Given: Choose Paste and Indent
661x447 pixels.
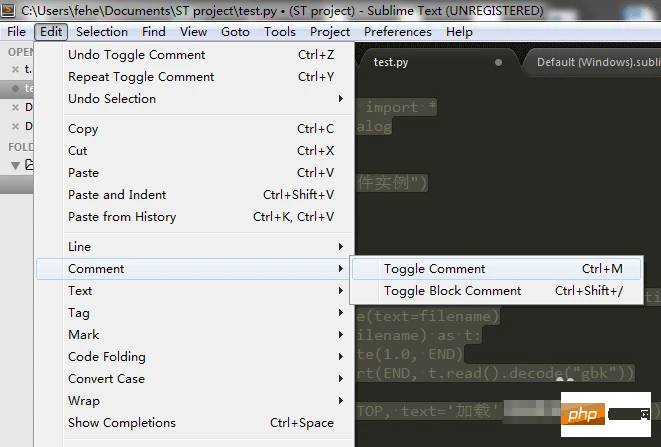Looking at the screenshot, I should [194, 194].
